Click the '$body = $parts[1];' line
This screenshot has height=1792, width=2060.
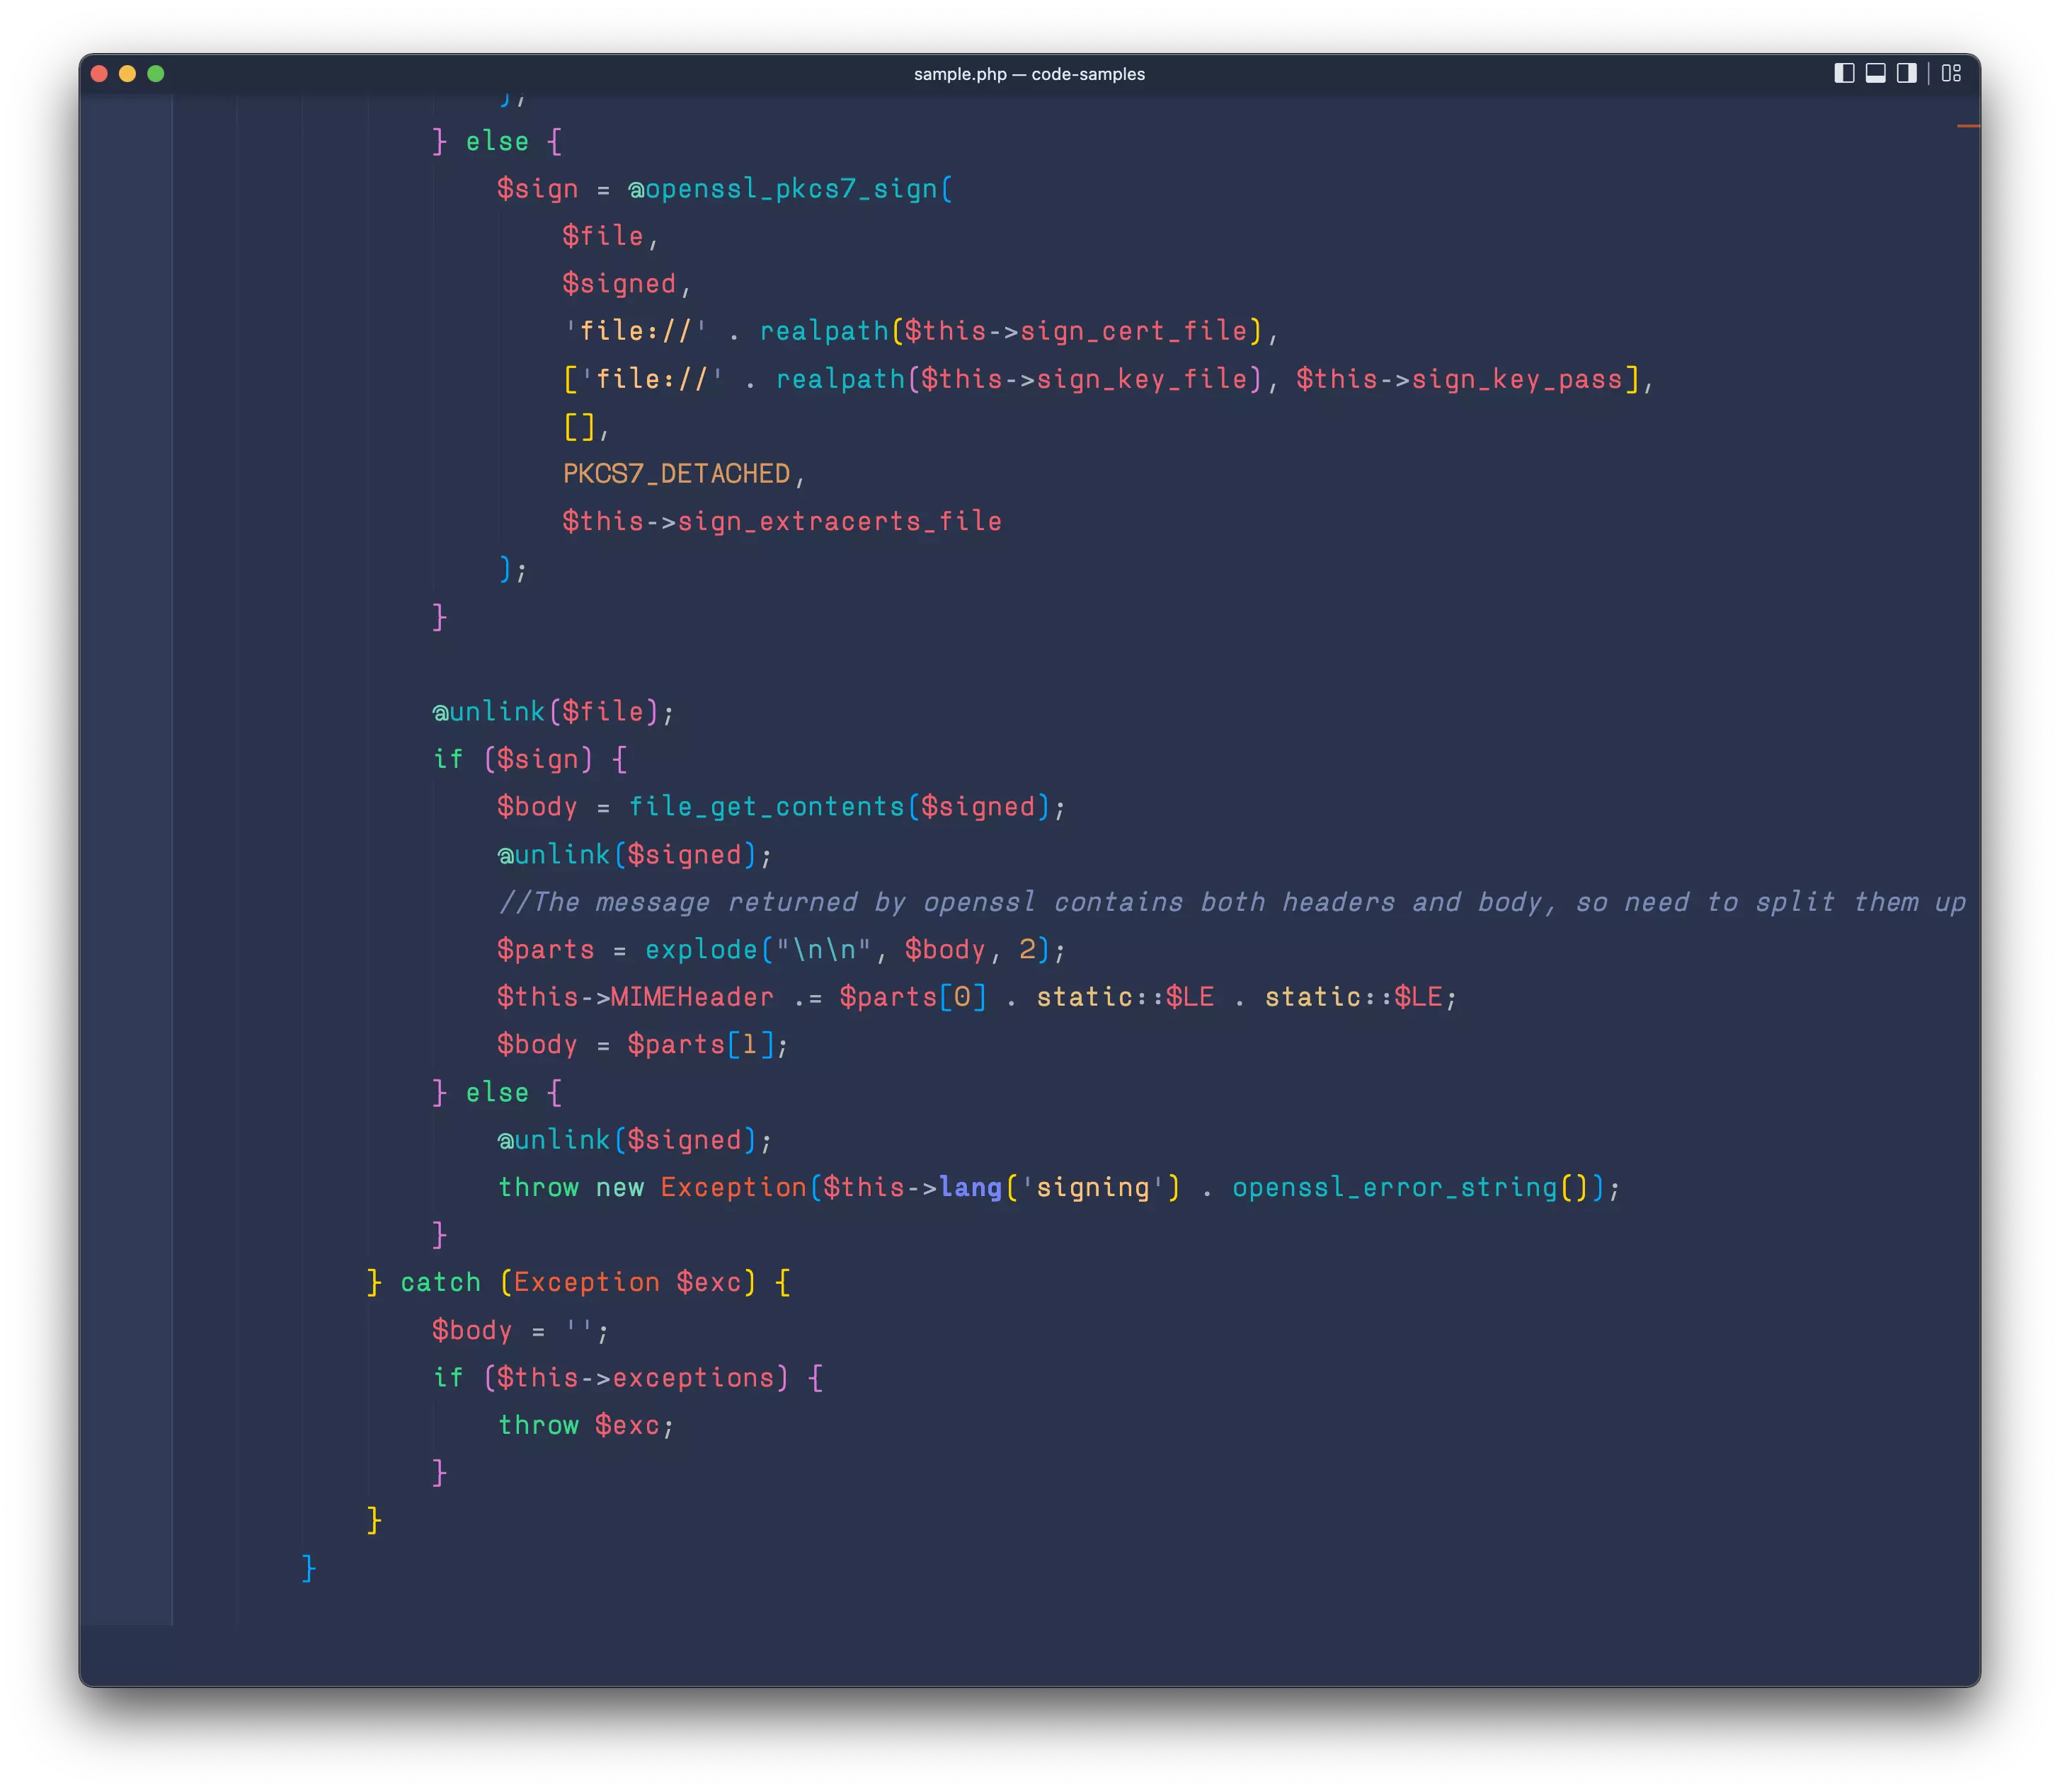point(643,1044)
